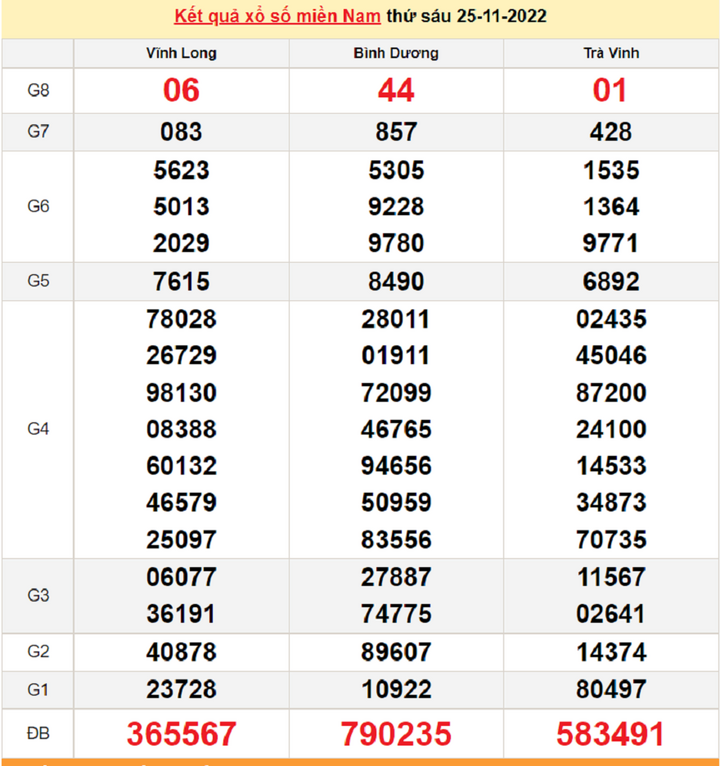
Task: Pick G4 number 94656
Action: 396,466
